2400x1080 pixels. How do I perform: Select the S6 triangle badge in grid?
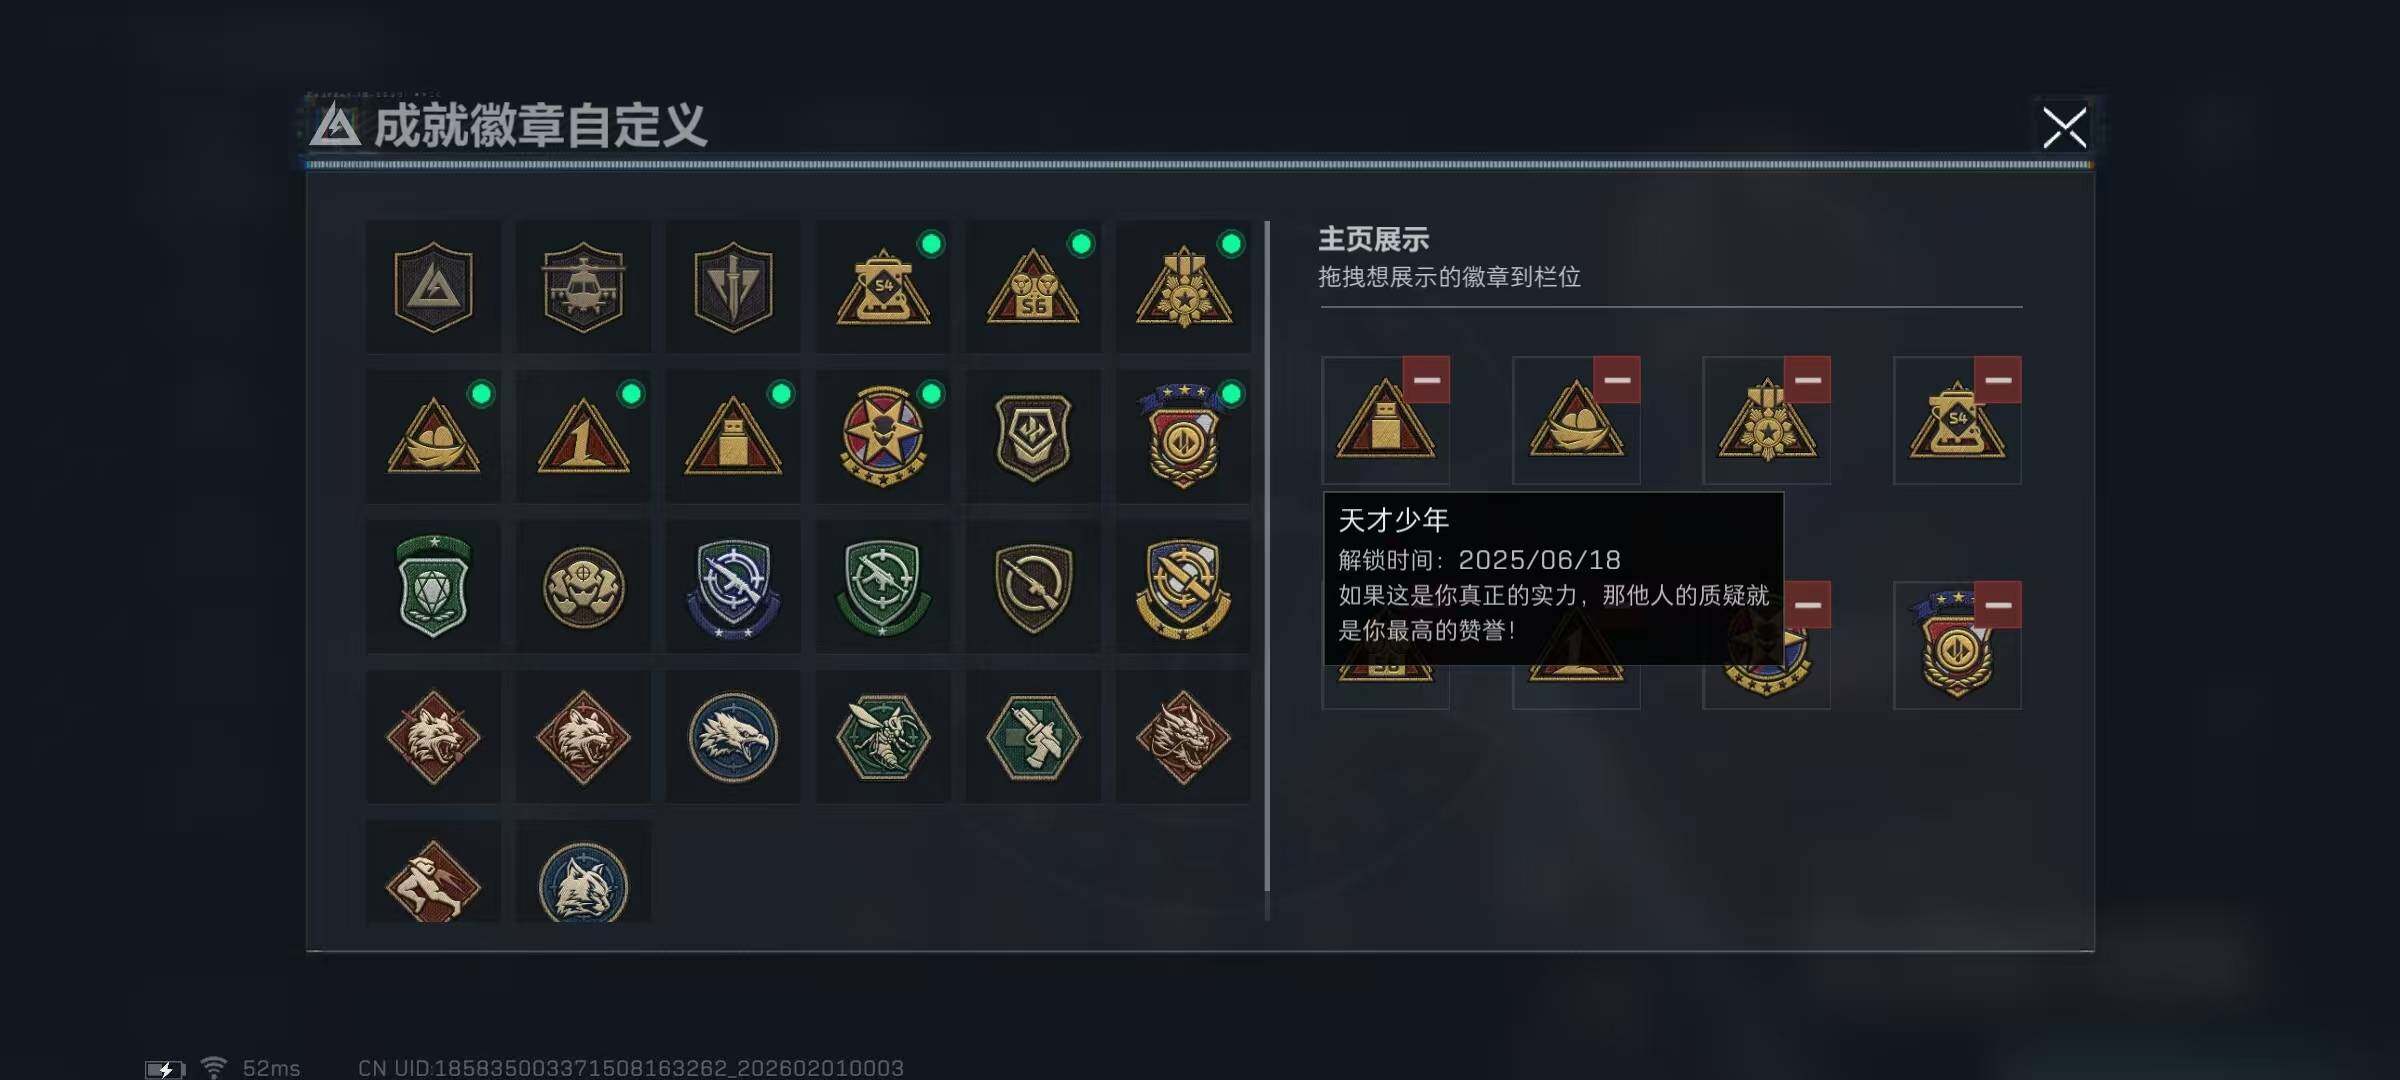1033,287
